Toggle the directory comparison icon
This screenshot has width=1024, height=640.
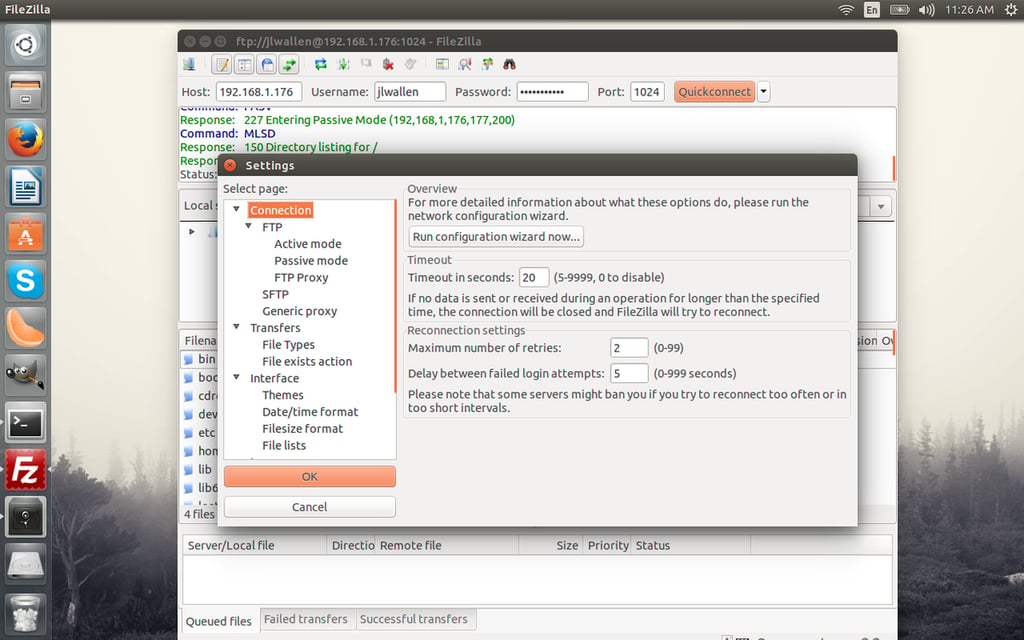click(465, 64)
